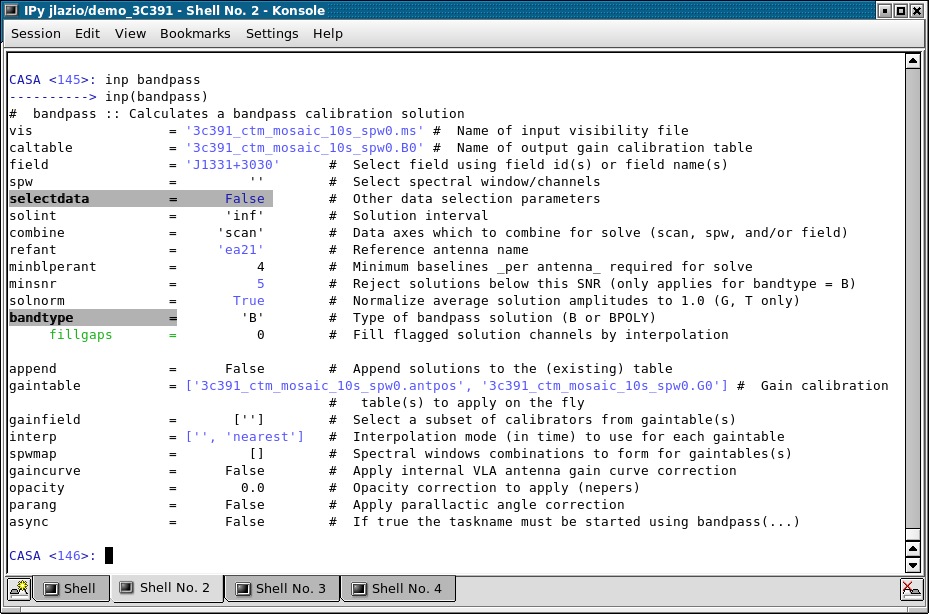Click the close session icon at bottom right

tap(911, 588)
